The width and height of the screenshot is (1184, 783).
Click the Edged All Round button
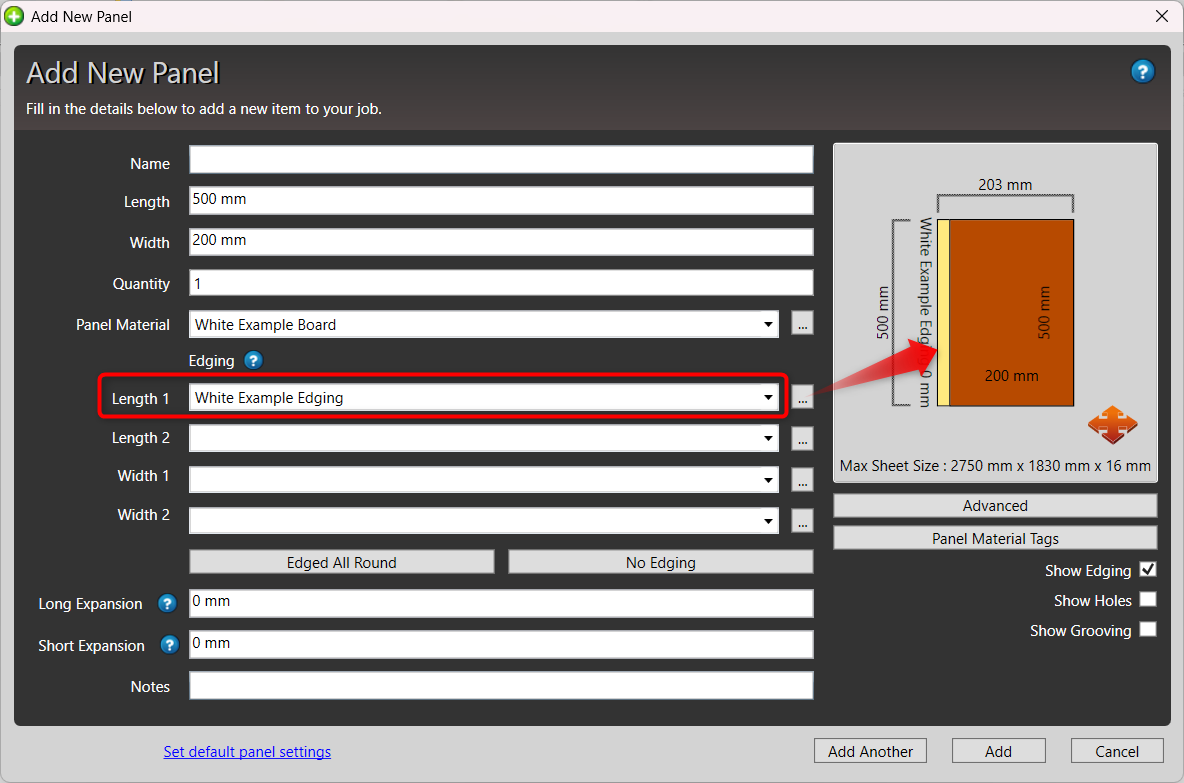coord(341,562)
